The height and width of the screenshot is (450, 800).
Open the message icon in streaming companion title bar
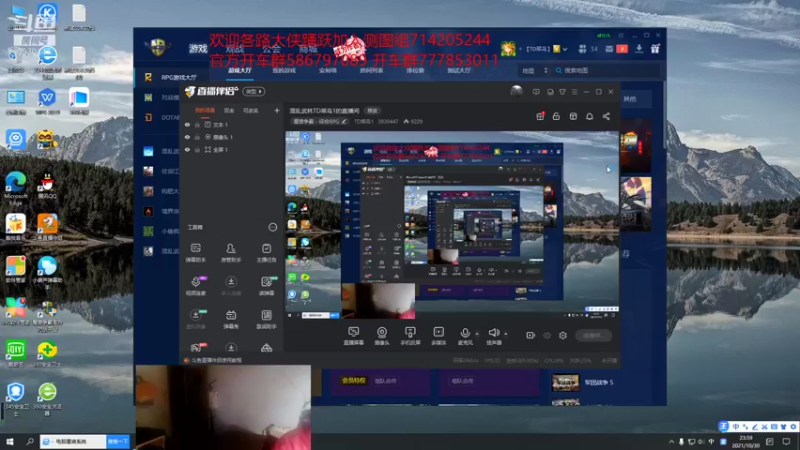tap(536, 92)
